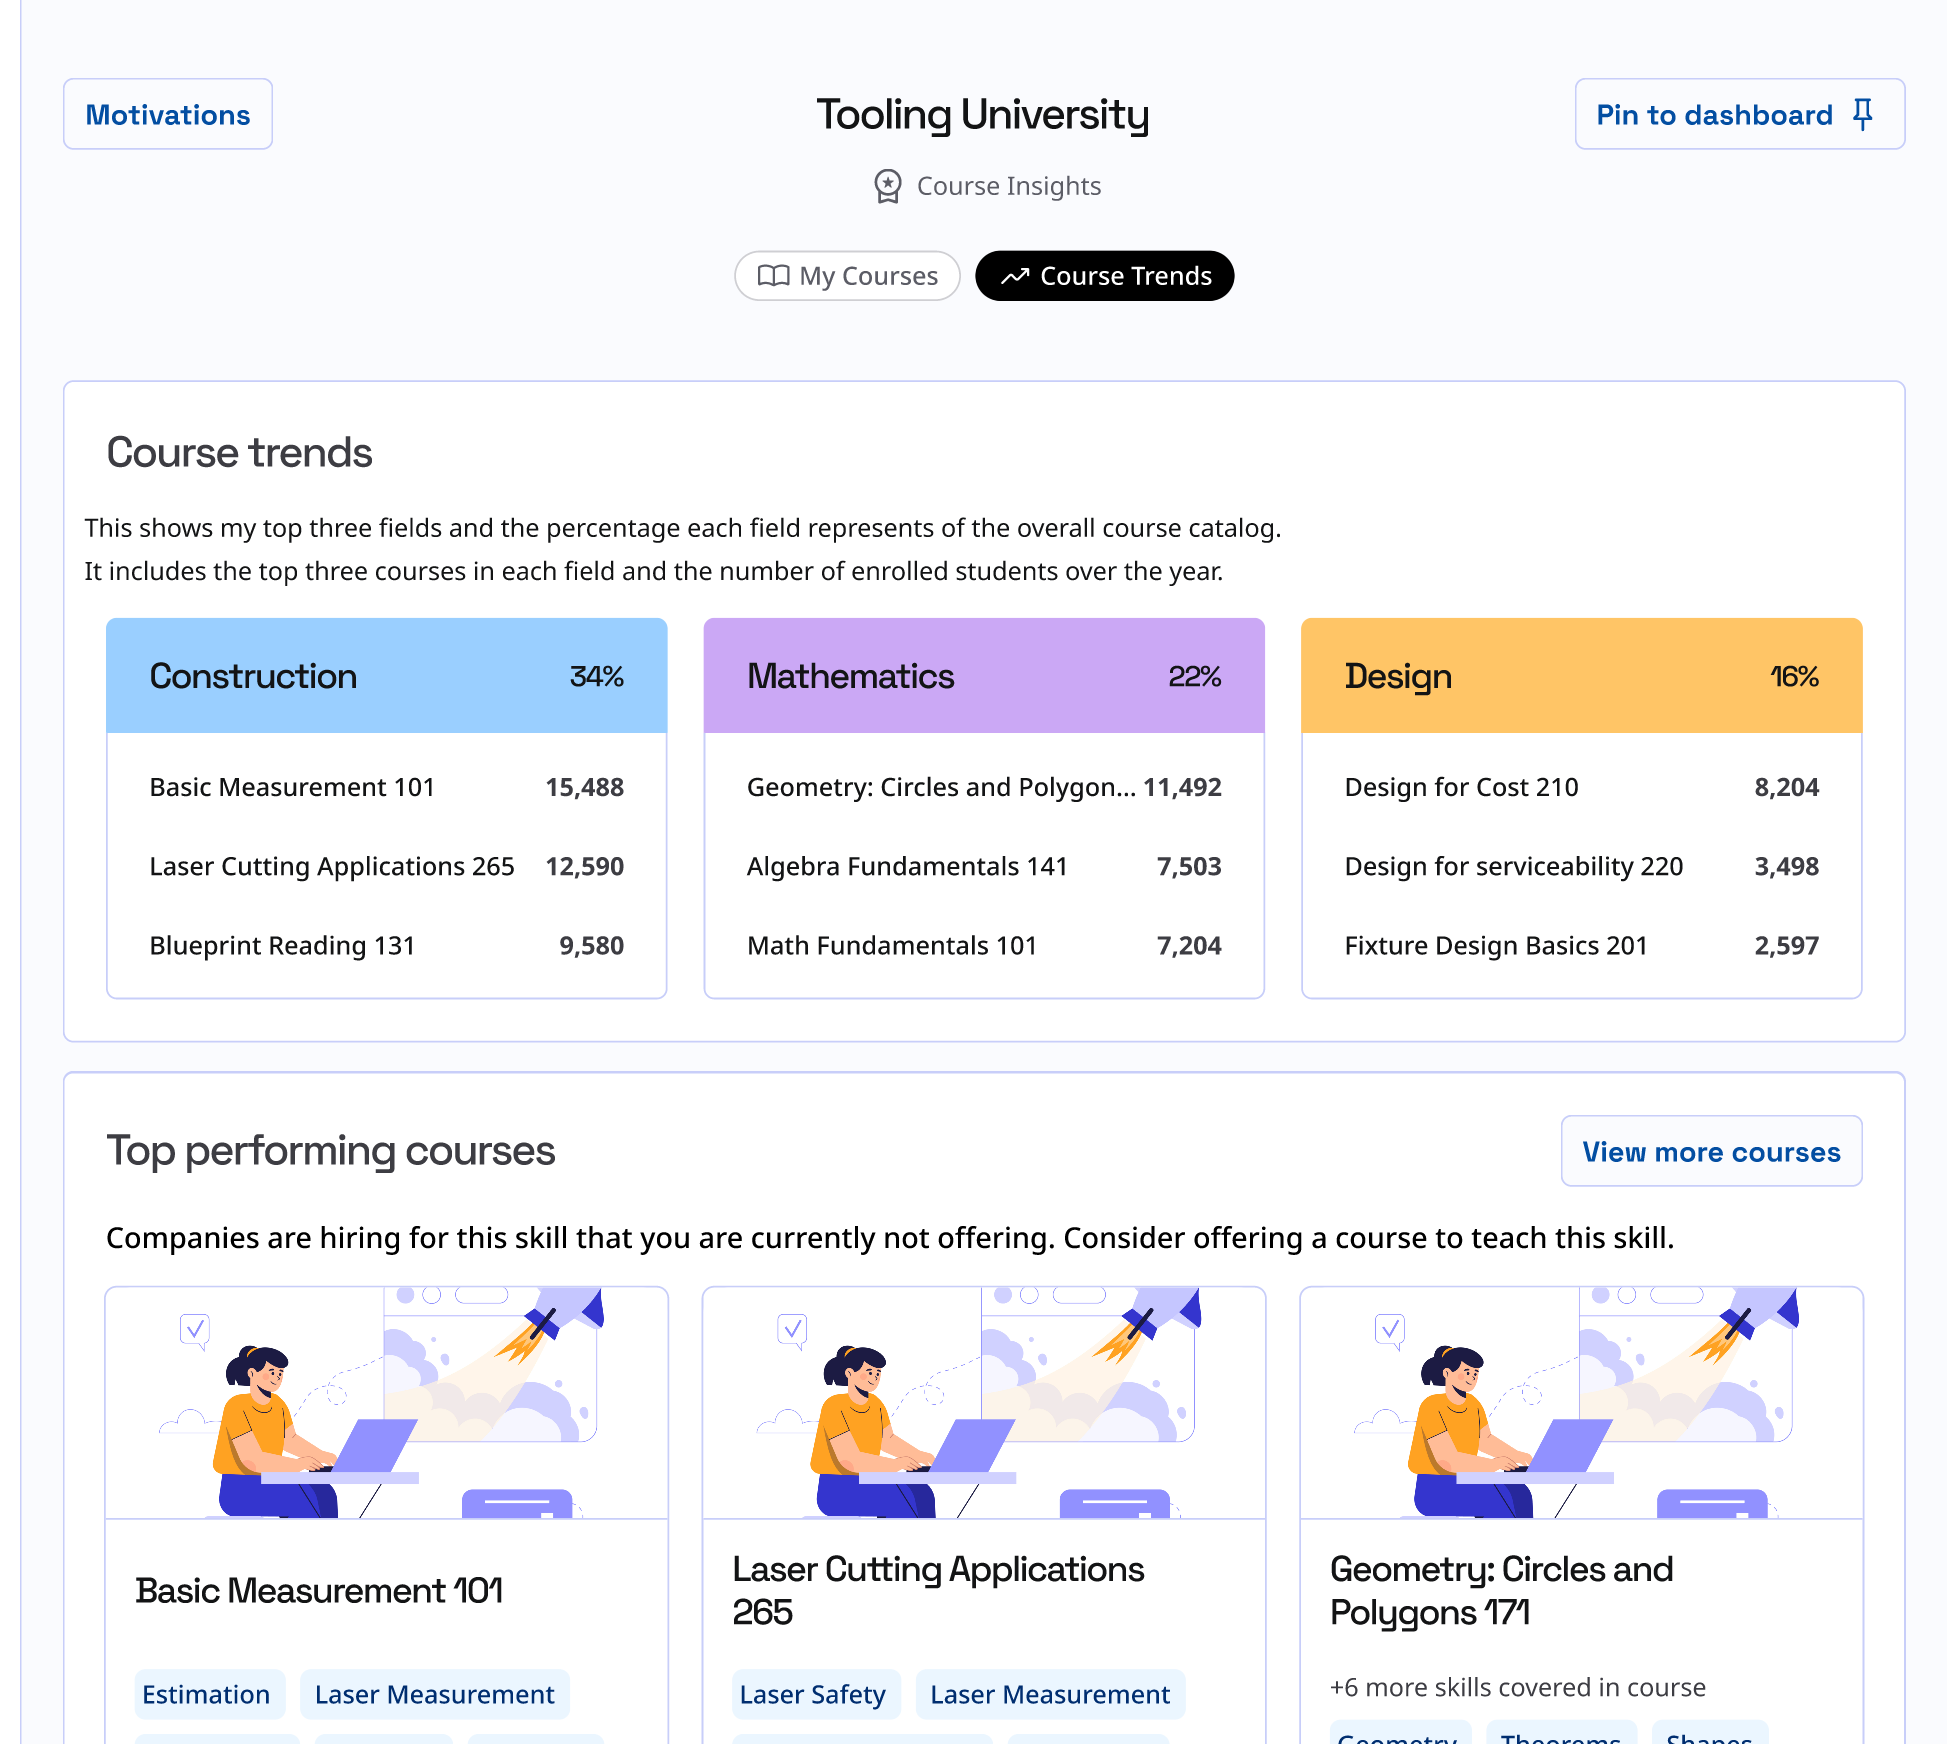
Task: Click the orange Design field header
Action: [x=1581, y=676]
